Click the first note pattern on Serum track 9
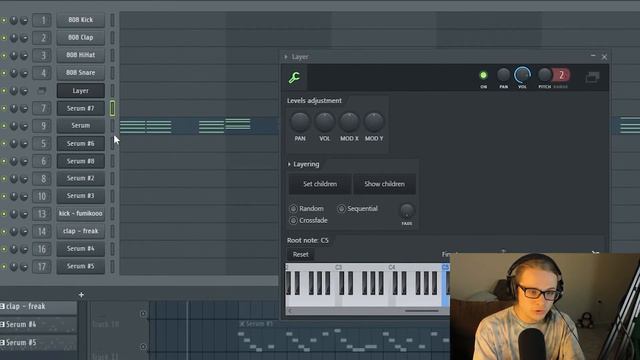 point(133,127)
